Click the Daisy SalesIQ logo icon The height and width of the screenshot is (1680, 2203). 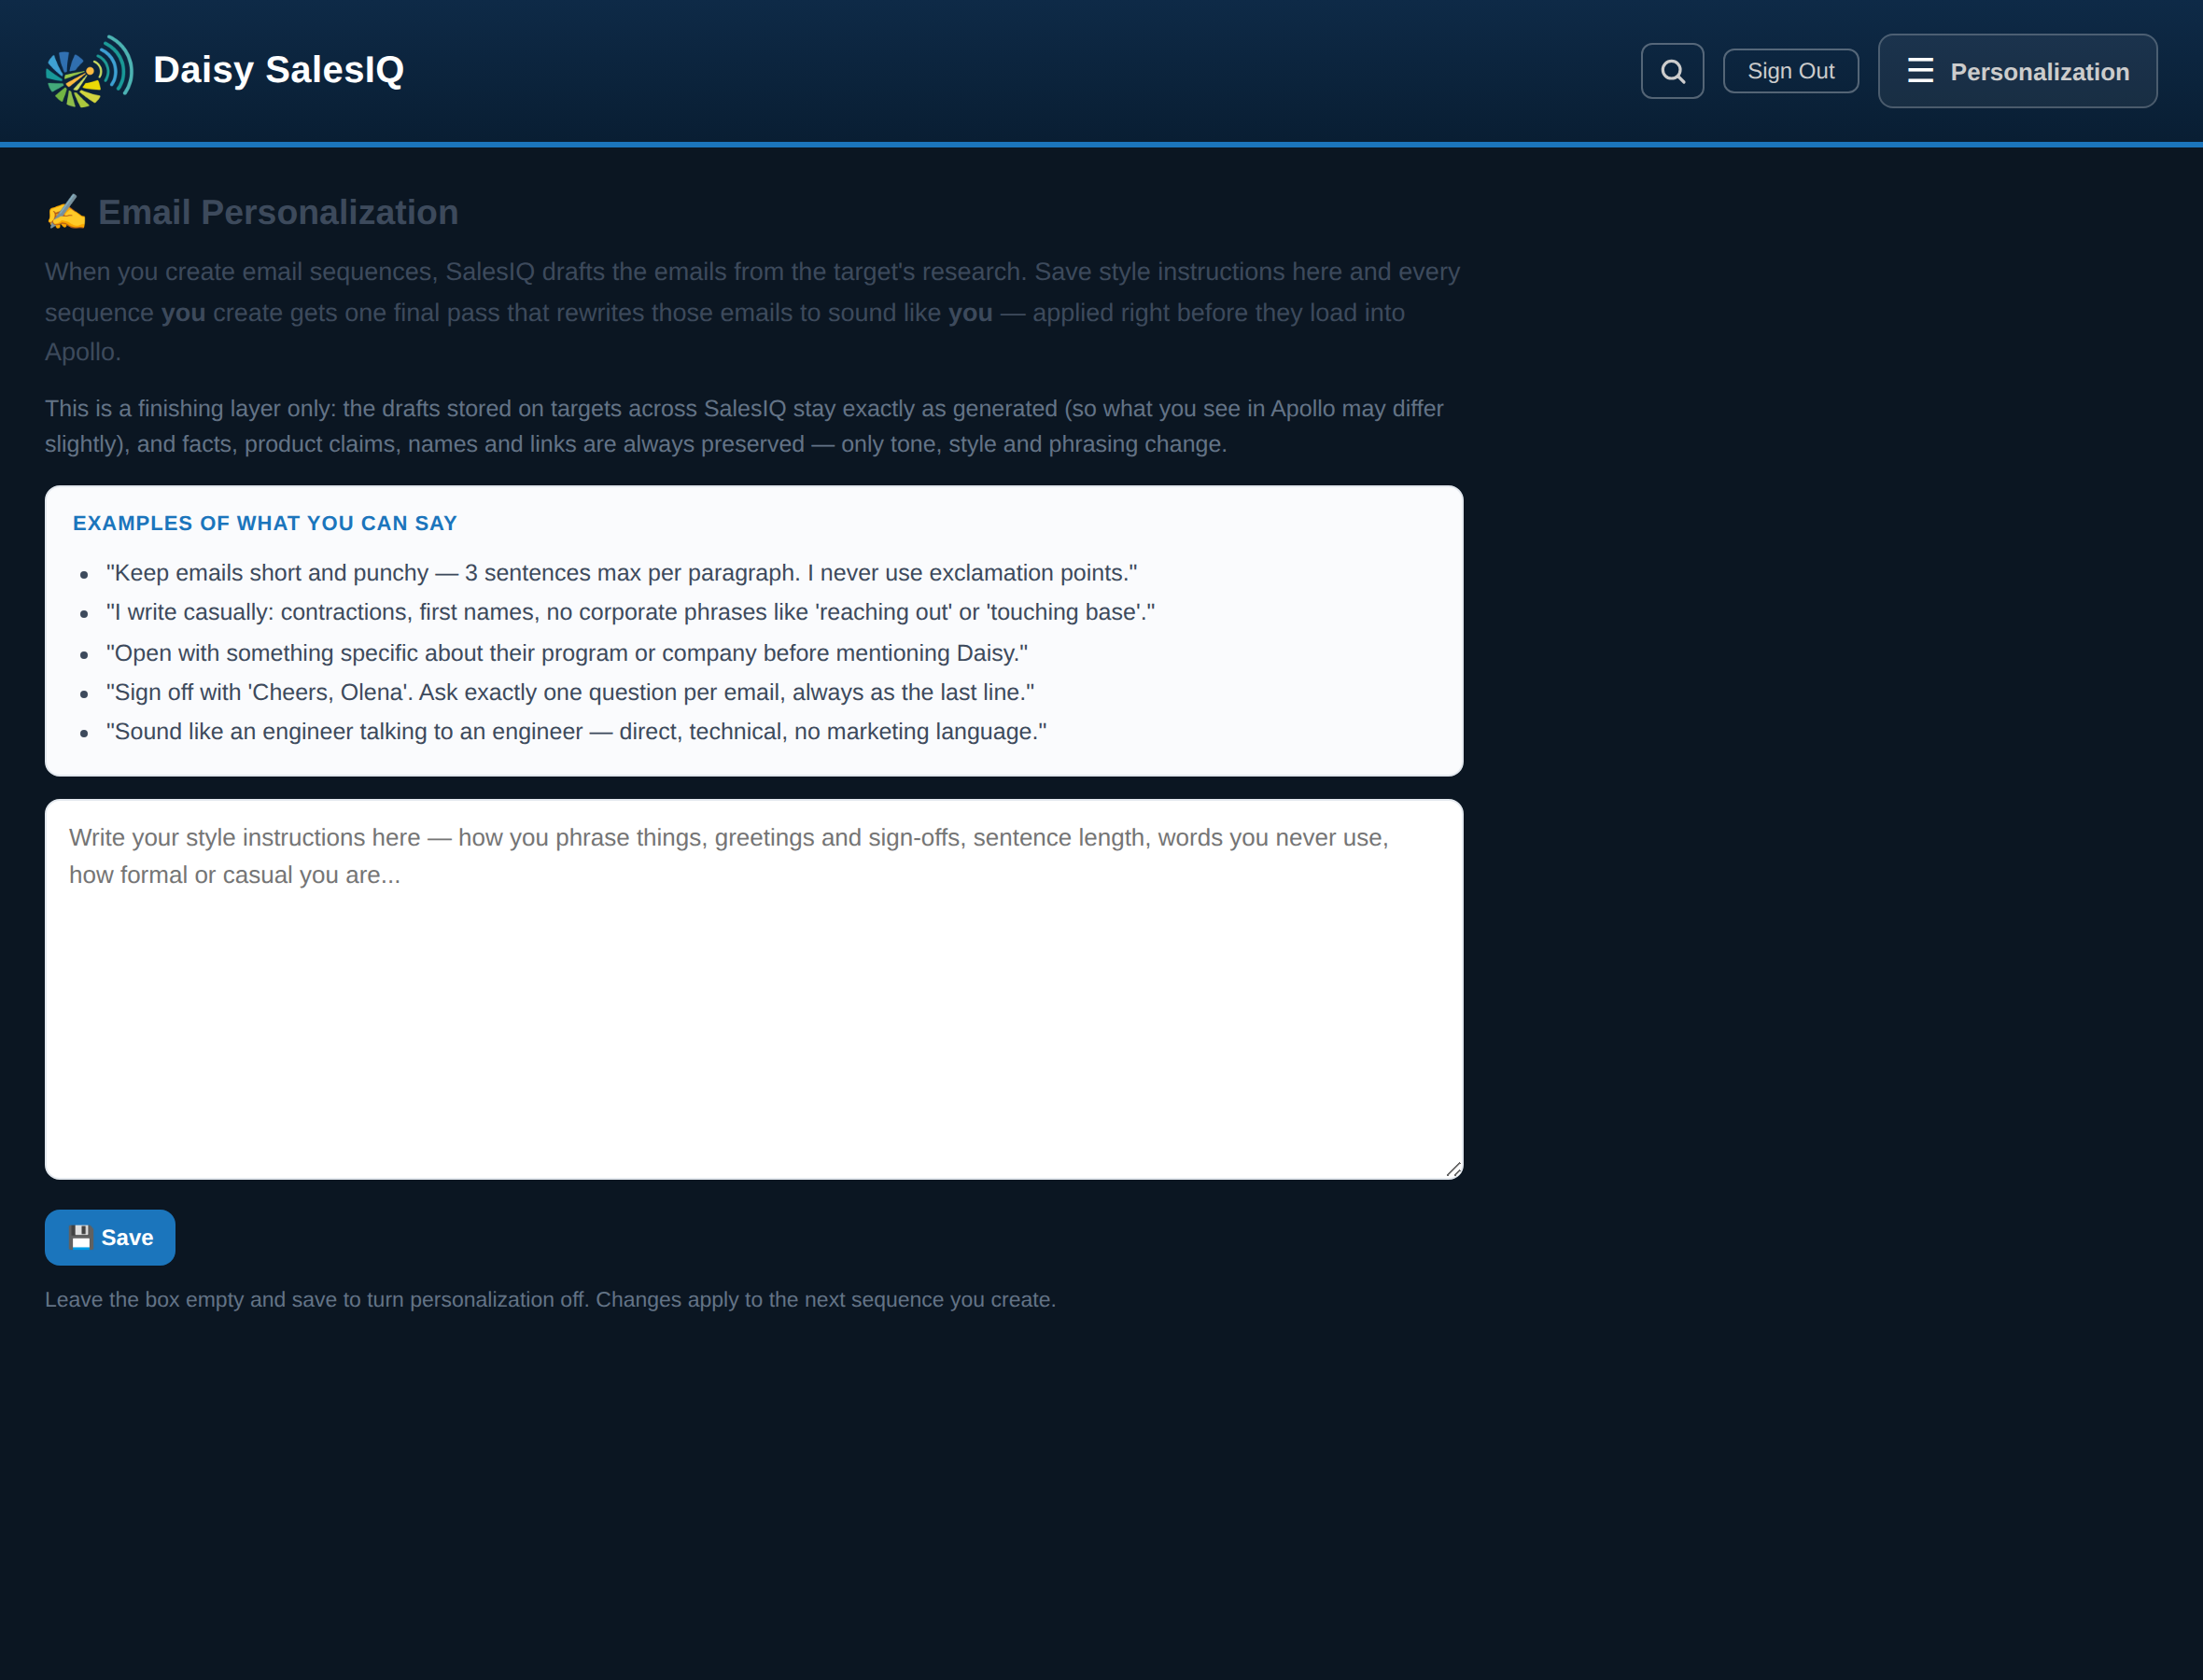tap(89, 70)
